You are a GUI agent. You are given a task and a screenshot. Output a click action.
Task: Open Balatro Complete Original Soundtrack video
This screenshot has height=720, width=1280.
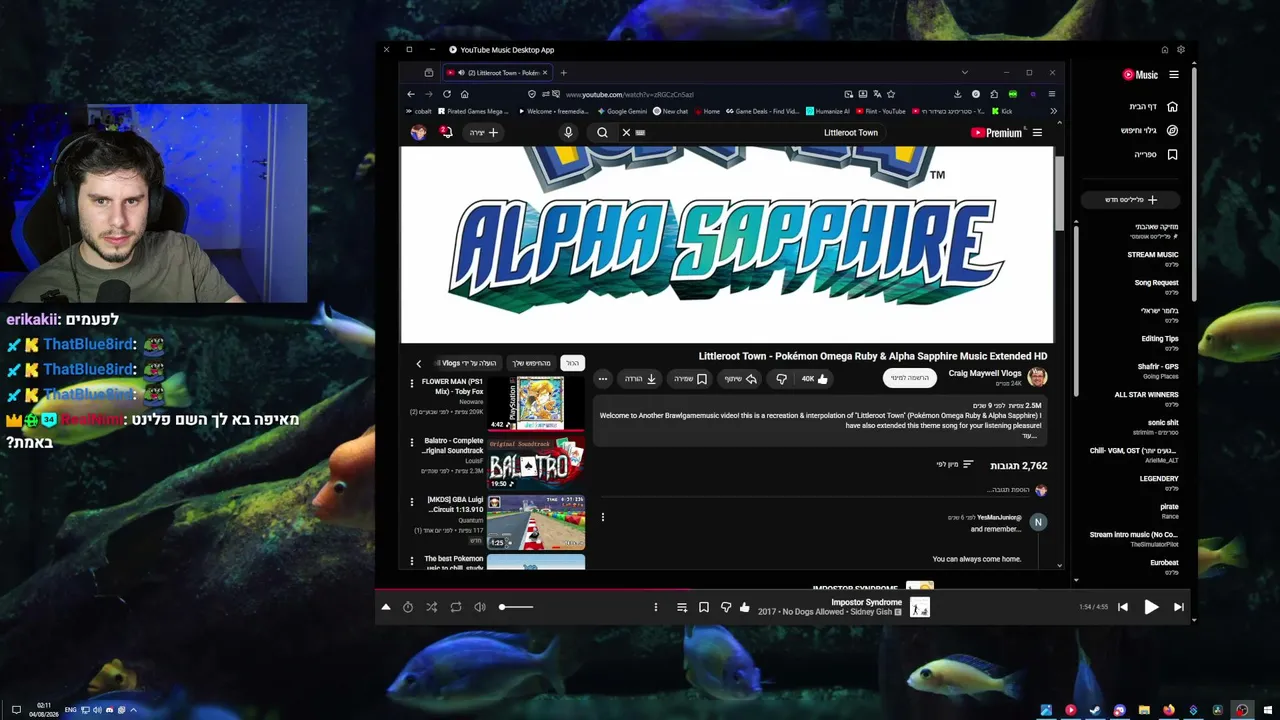pyautogui.click(x=536, y=462)
